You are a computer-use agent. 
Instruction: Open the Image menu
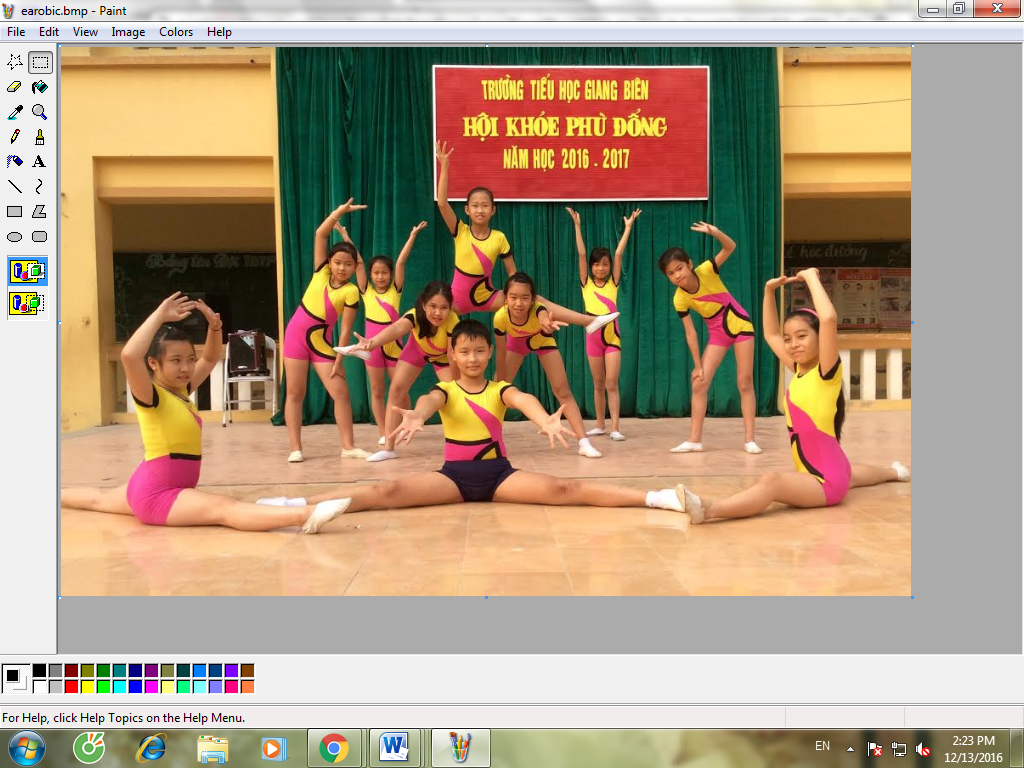point(128,32)
